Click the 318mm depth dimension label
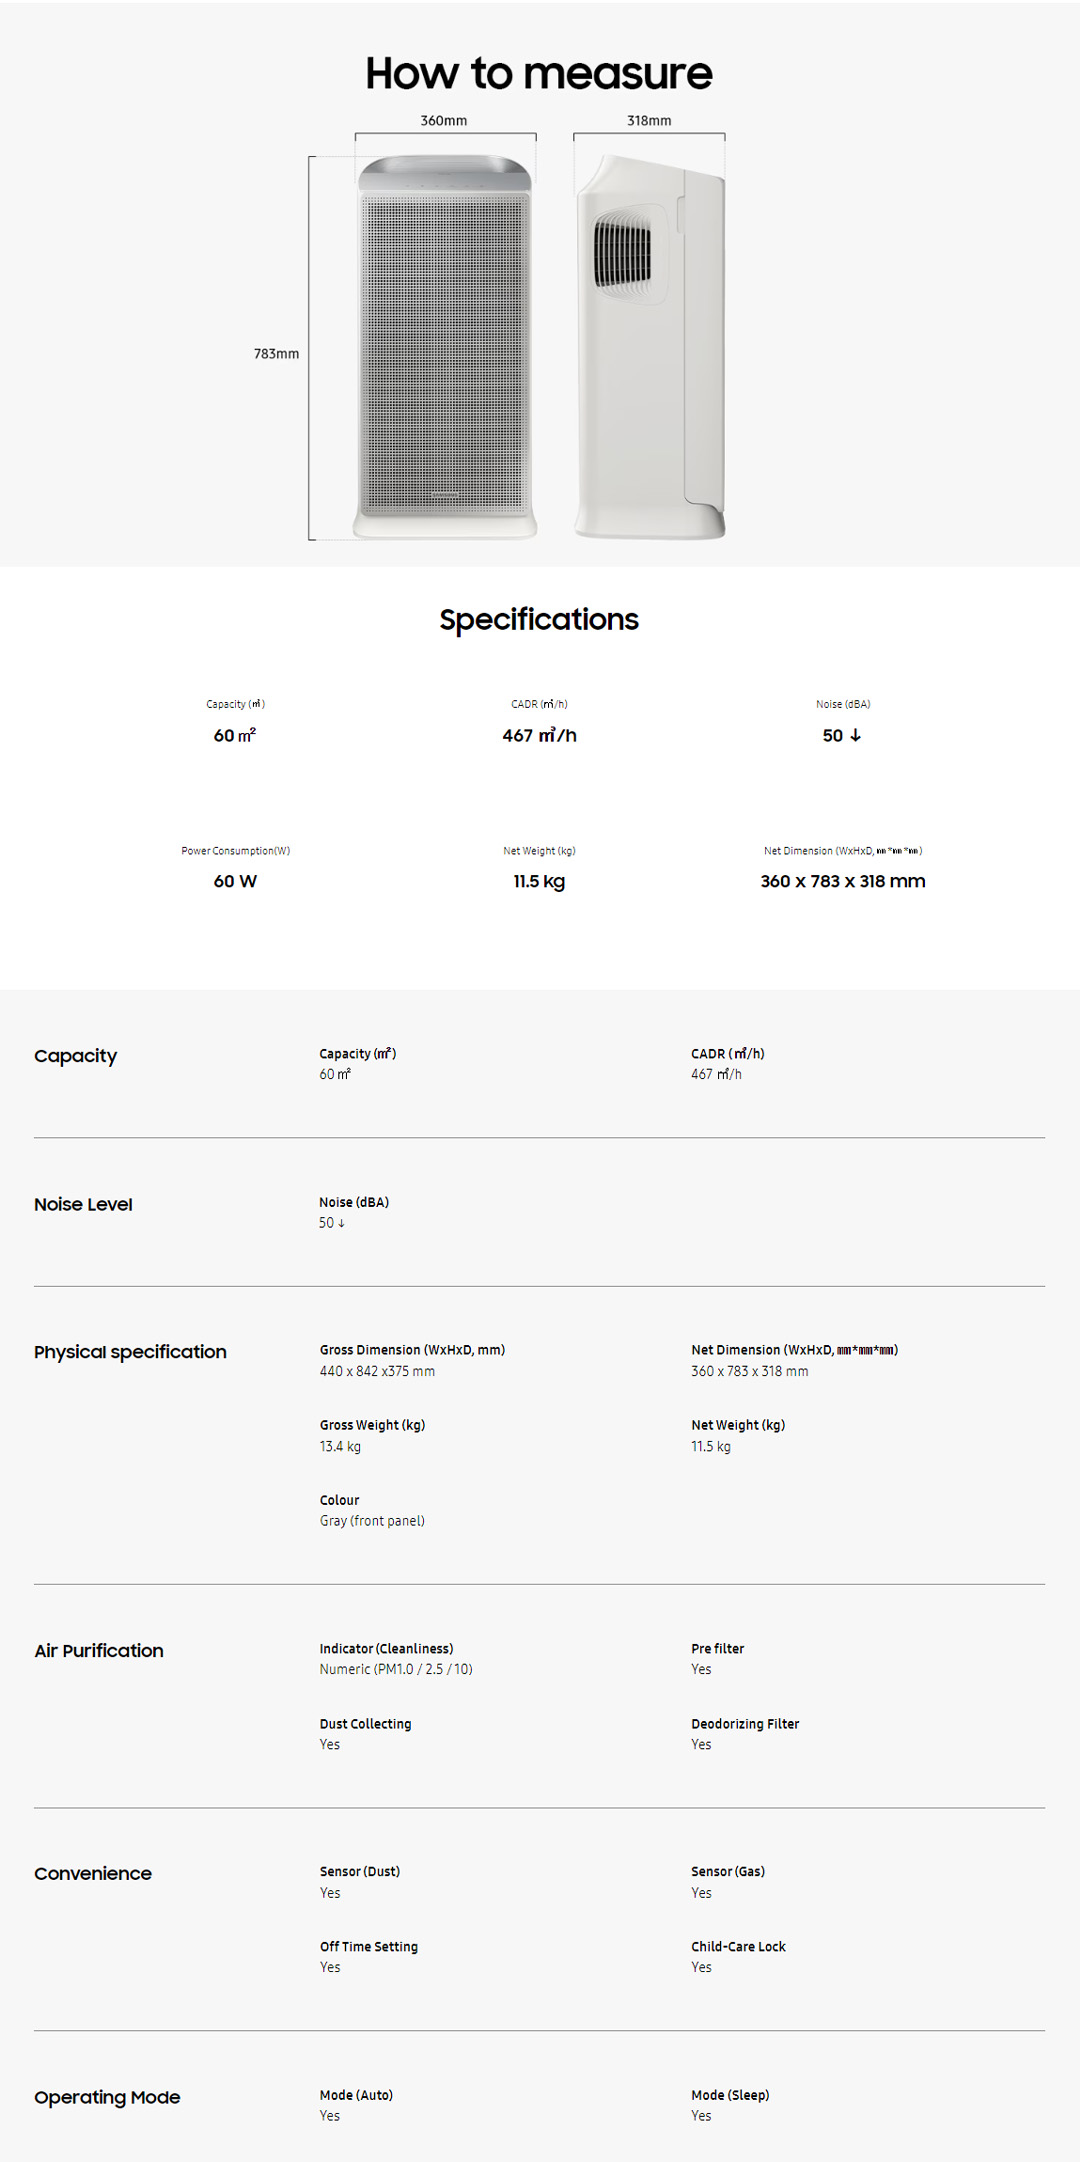 tap(649, 120)
